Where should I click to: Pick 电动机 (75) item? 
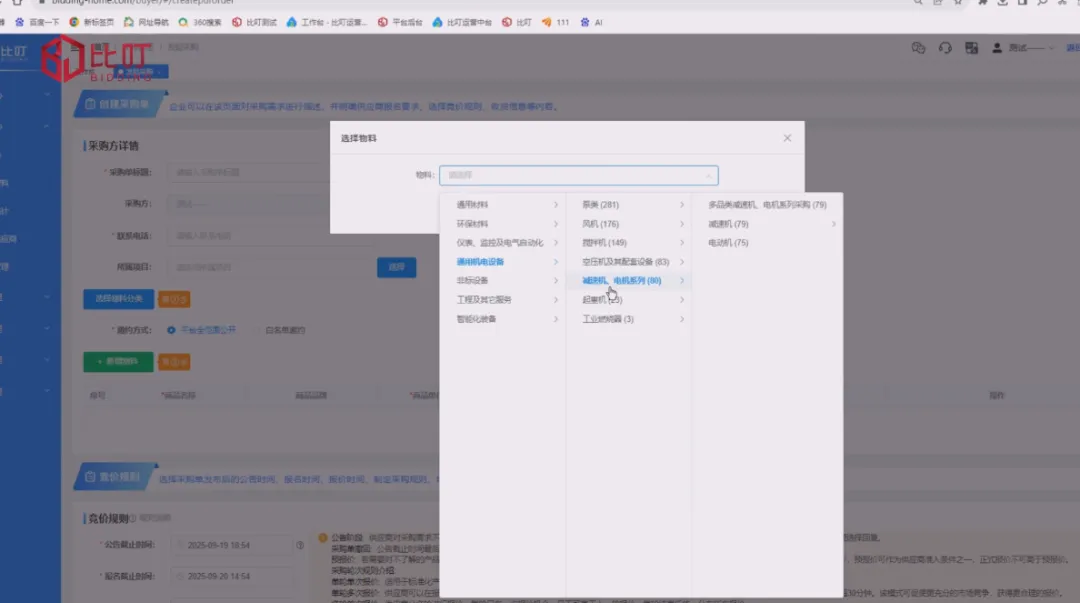tap(728, 243)
